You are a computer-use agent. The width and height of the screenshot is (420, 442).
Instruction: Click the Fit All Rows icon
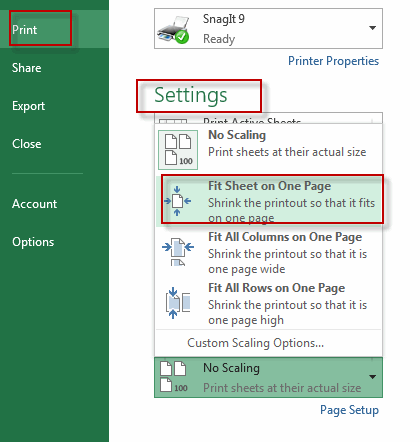click(178, 303)
